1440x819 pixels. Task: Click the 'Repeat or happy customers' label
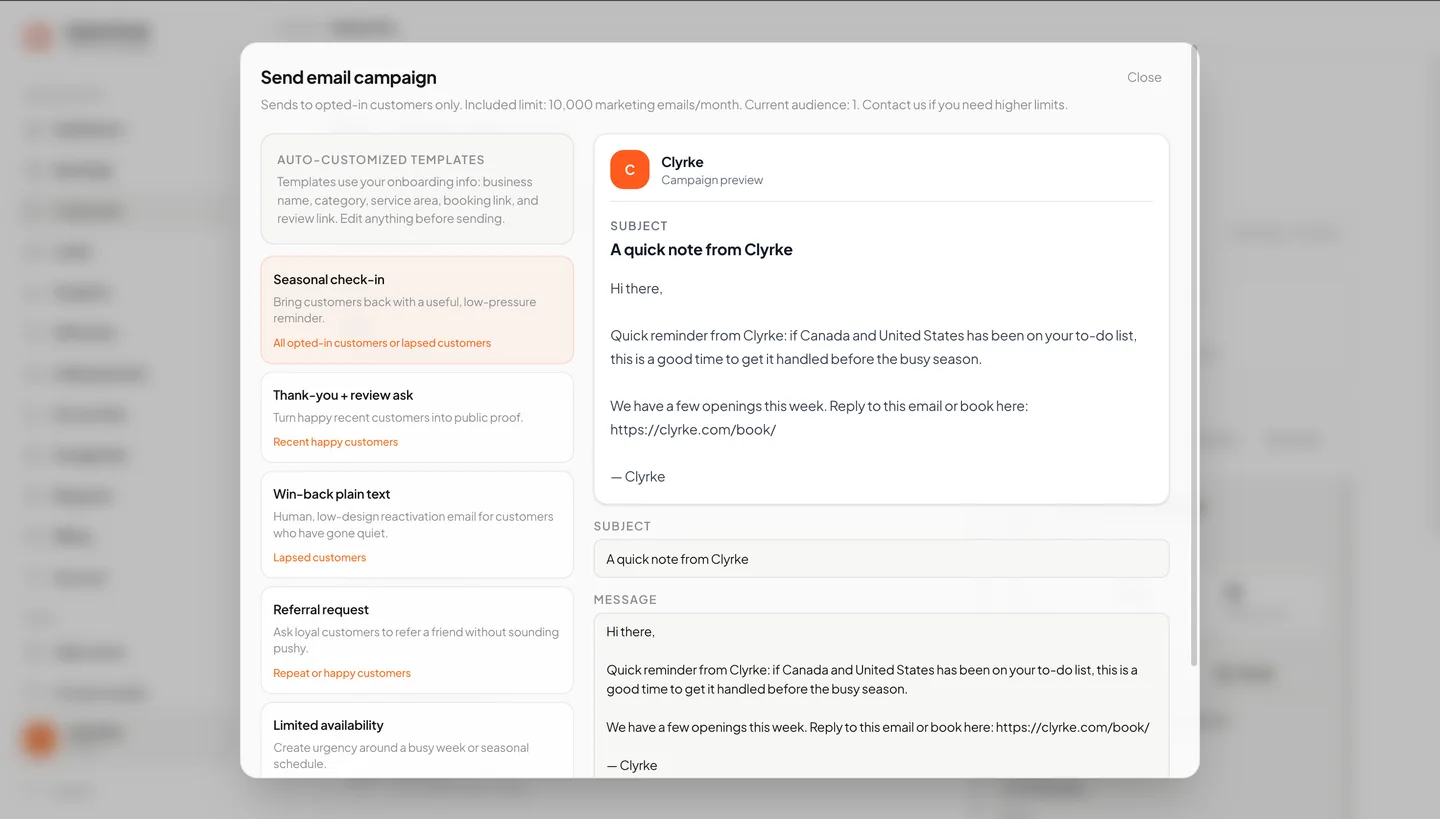click(x=342, y=673)
